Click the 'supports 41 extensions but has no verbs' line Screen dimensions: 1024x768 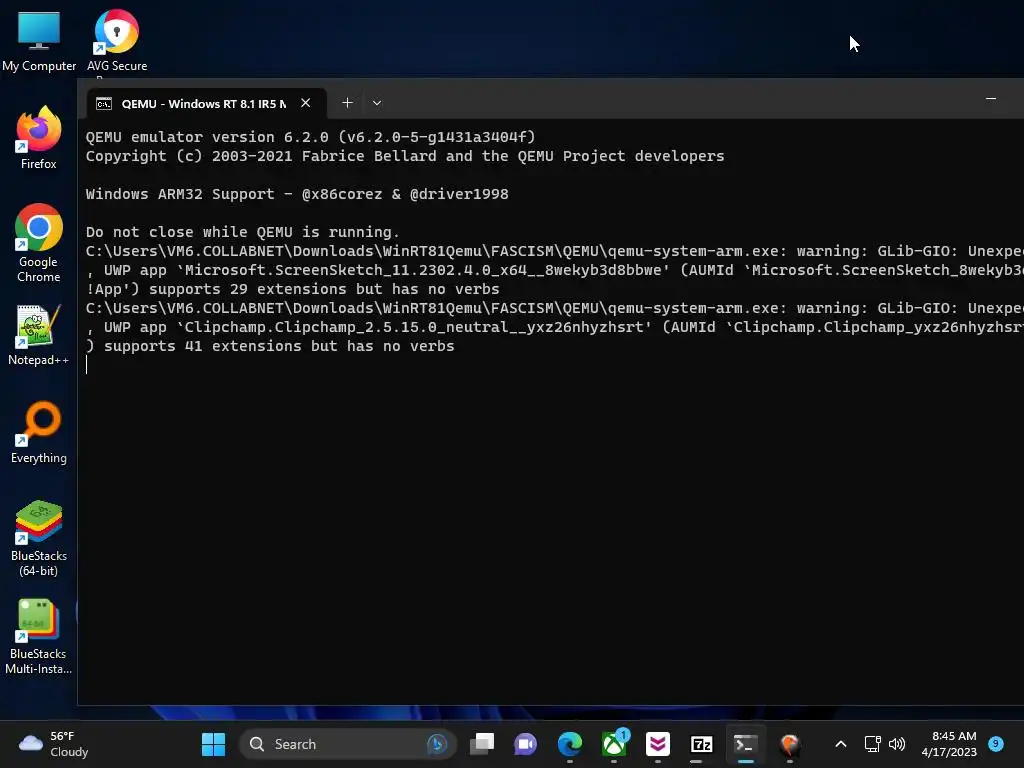pos(270,346)
